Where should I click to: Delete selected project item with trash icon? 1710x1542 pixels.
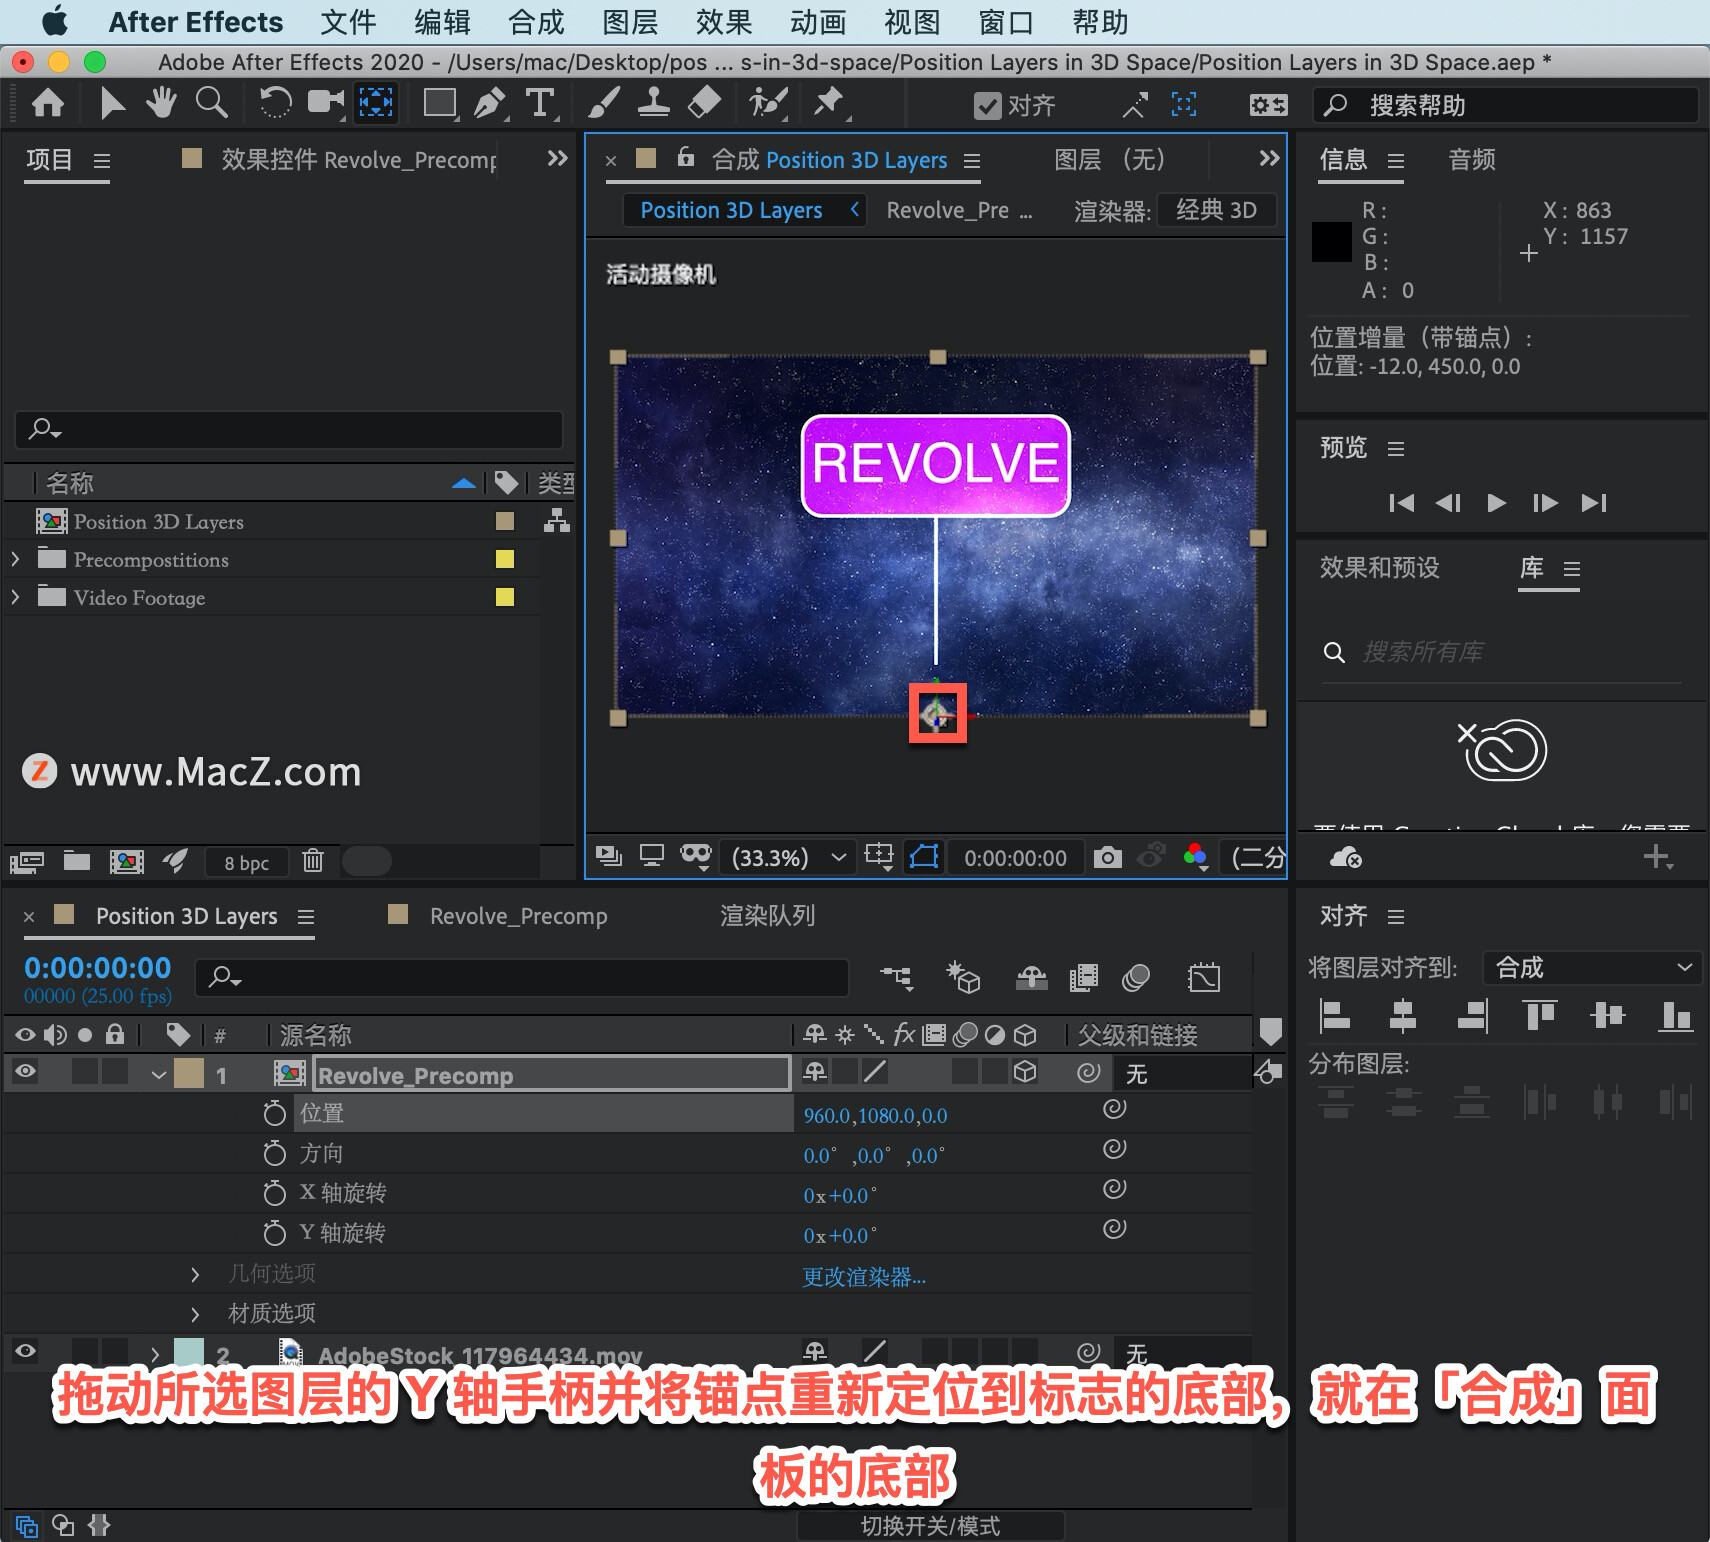(x=313, y=860)
